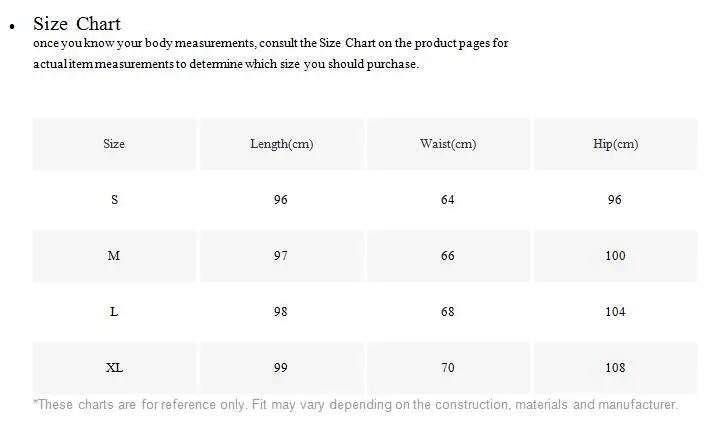Click the waist value 70 for XL
720x434 pixels.
click(x=448, y=368)
